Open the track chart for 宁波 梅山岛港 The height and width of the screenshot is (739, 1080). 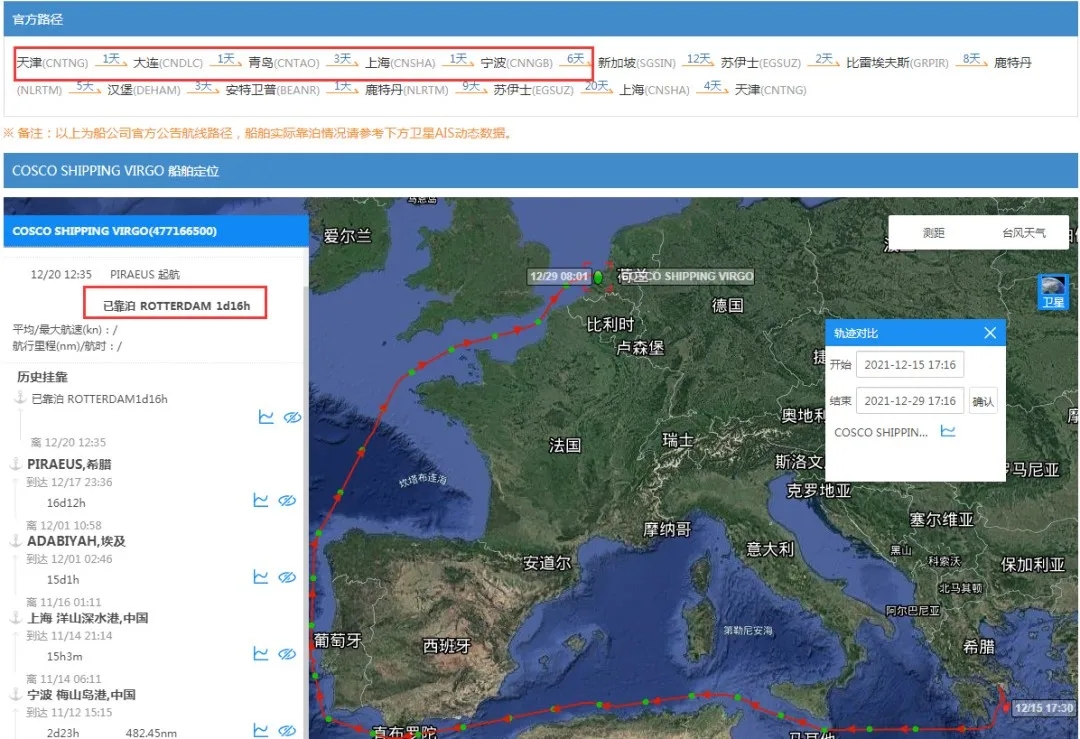tap(260, 729)
